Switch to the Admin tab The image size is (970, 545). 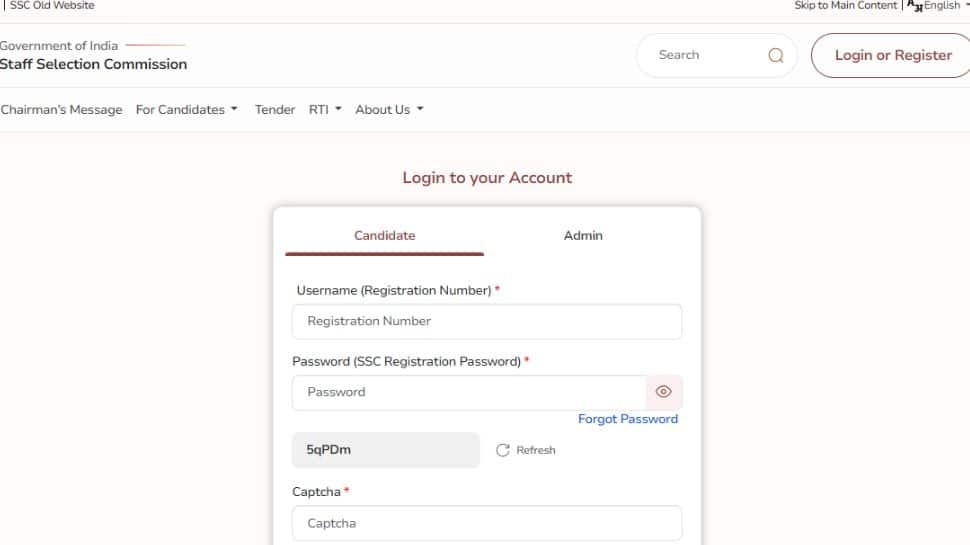pos(583,236)
